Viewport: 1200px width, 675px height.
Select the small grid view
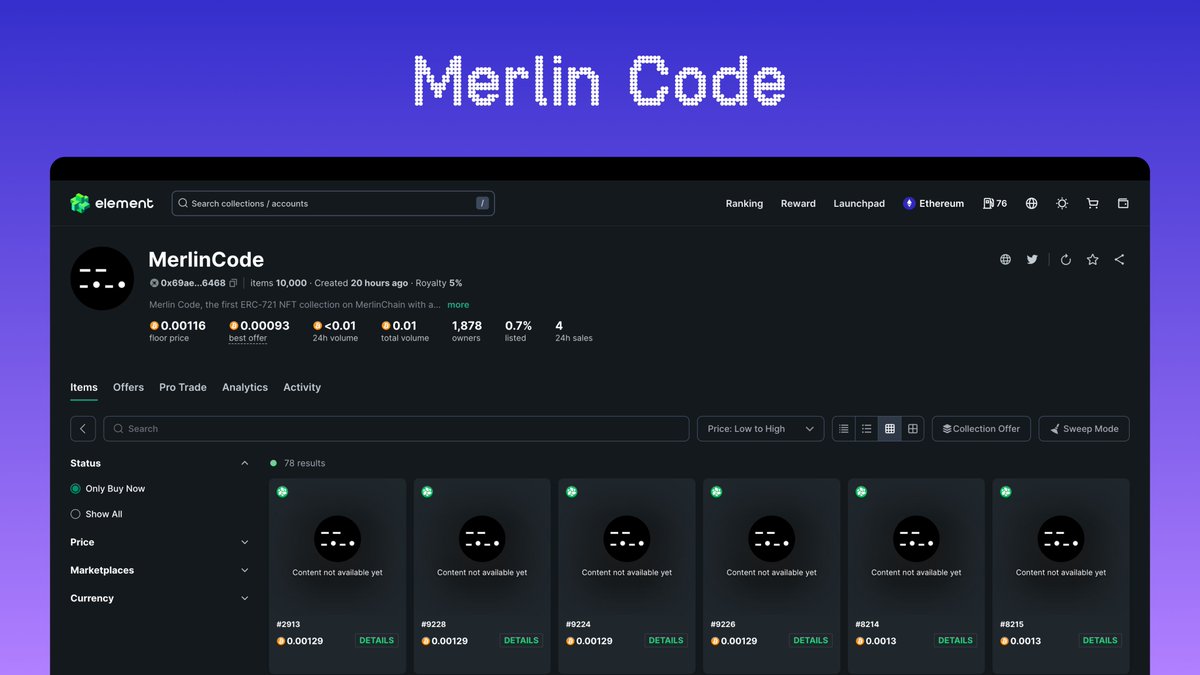click(890, 428)
